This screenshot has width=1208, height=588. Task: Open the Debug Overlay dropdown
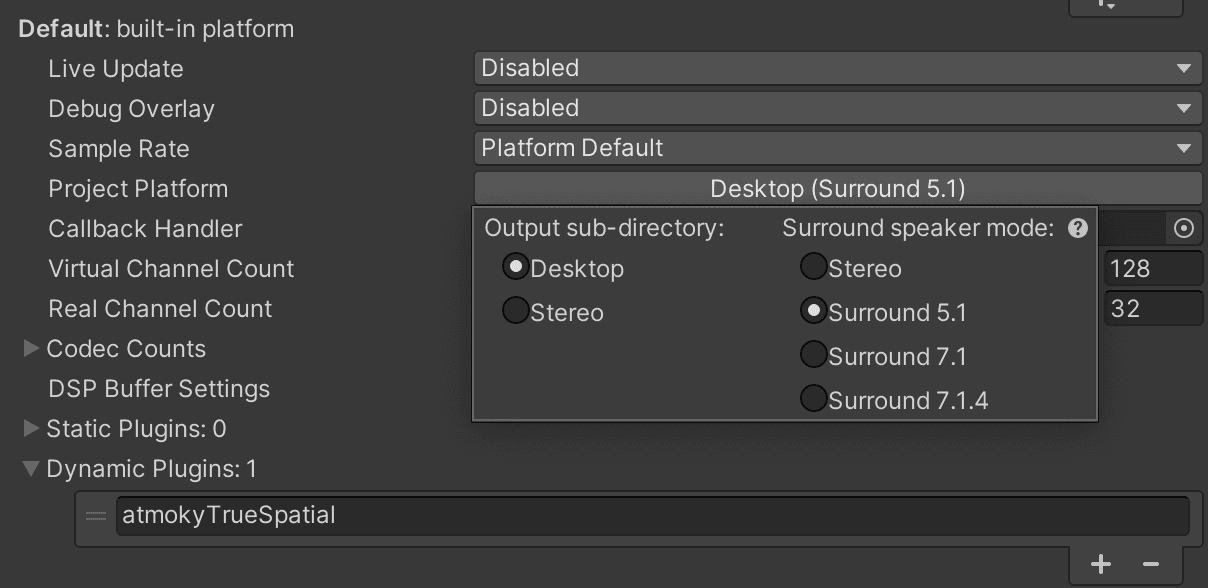pos(836,108)
